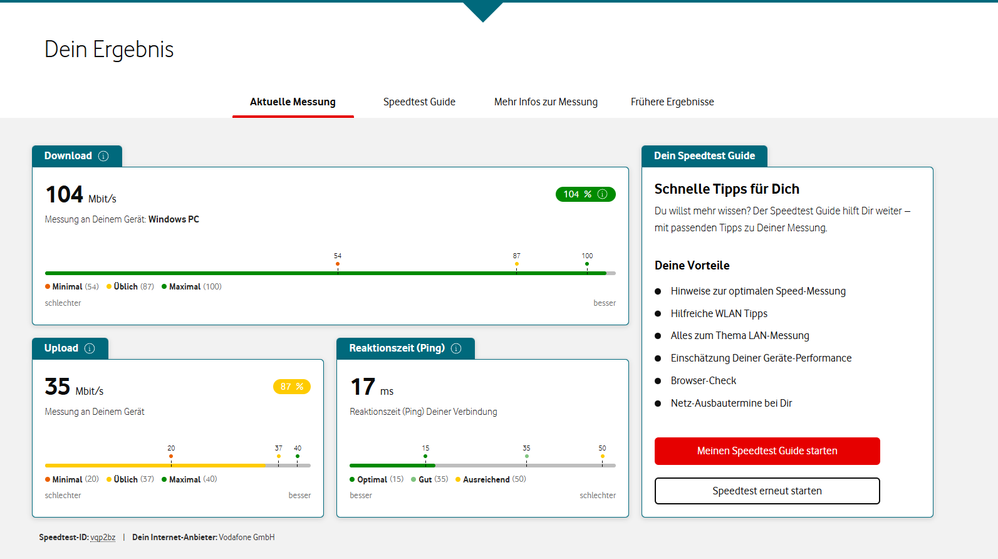The image size is (998, 559).
Task: Click the 54 minimal marker on download bar
Action: [337, 263]
